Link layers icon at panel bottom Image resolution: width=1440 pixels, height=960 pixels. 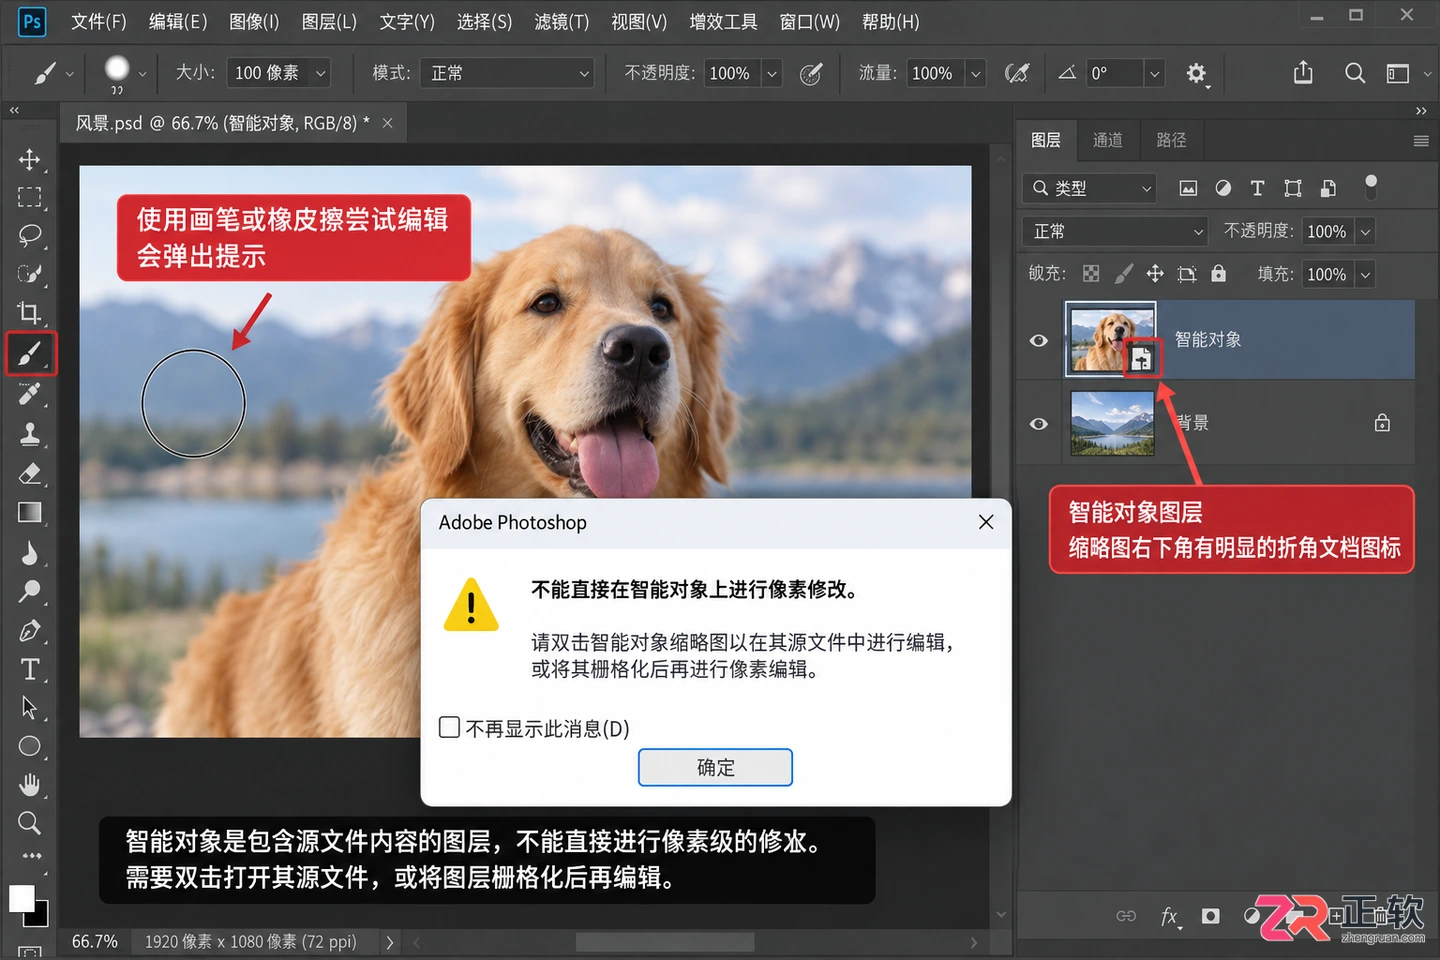1126,916
